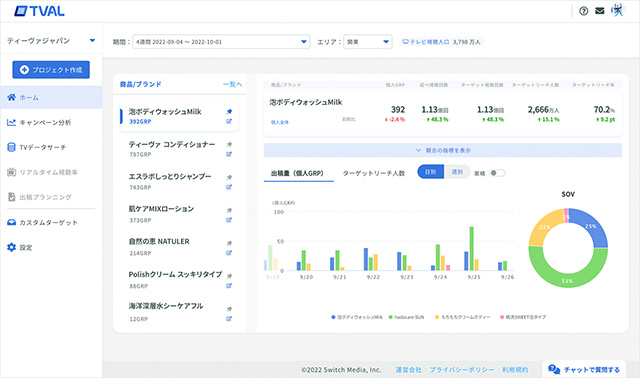Click the TV icon beside リアルタイム視聴率
Image resolution: width=640 pixels, height=378 pixels.
(11, 172)
